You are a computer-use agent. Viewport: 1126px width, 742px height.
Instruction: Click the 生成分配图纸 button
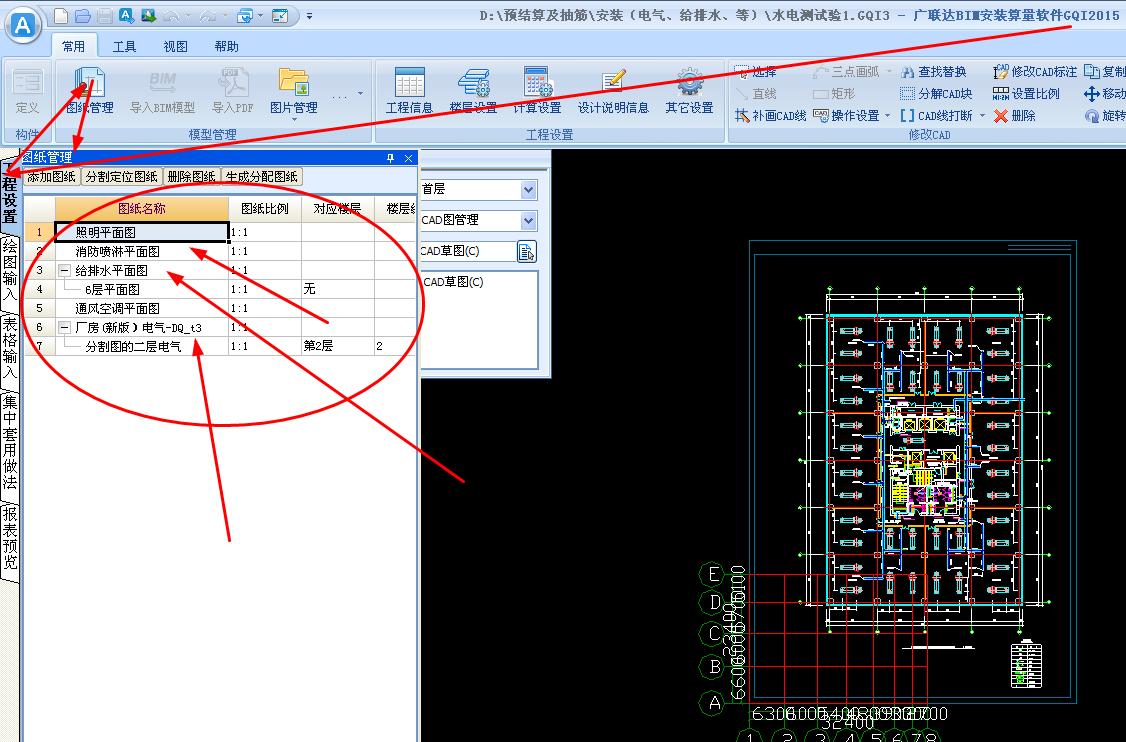tap(261, 177)
